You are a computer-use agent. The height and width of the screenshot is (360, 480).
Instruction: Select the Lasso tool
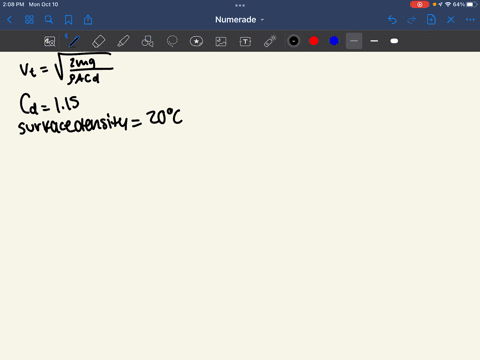(172, 41)
